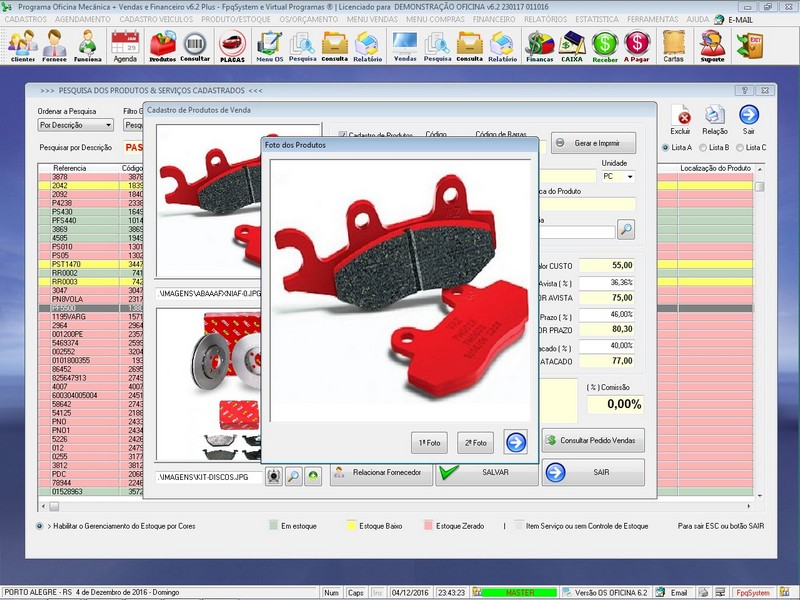Open the Produtos toolbox icon
The height and width of the screenshot is (600, 800).
[162, 46]
